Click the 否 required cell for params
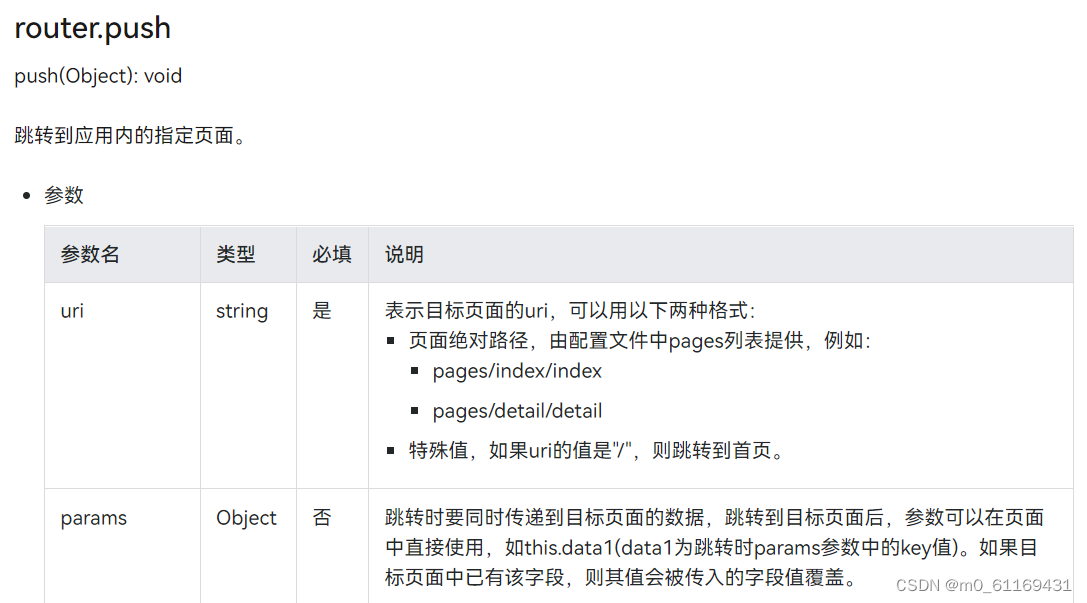 (x=322, y=518)
